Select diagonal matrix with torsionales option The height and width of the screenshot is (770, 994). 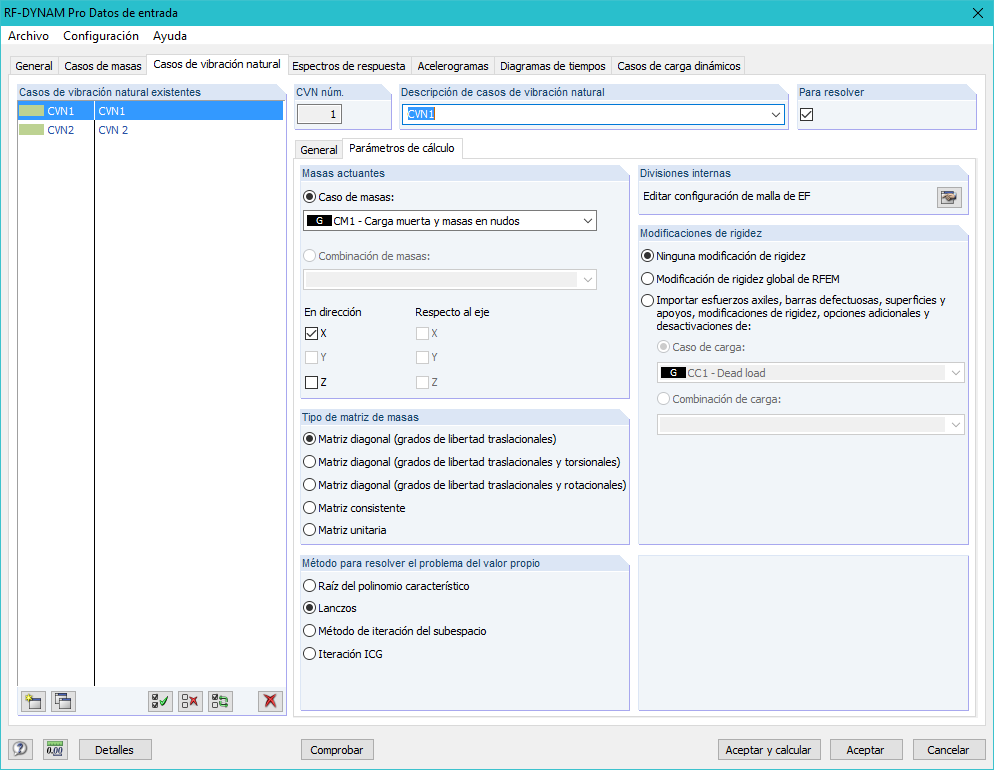pyautogui.click(x=309, y=462)
